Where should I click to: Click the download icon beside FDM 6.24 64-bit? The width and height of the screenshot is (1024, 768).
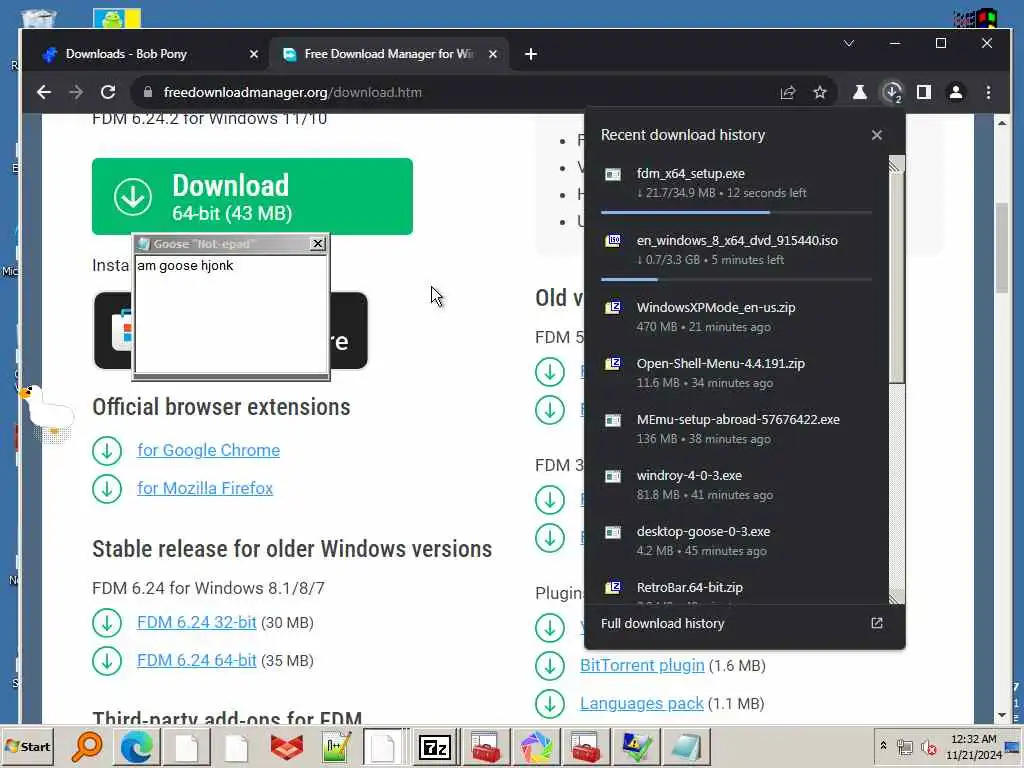(x=107, y=661)
